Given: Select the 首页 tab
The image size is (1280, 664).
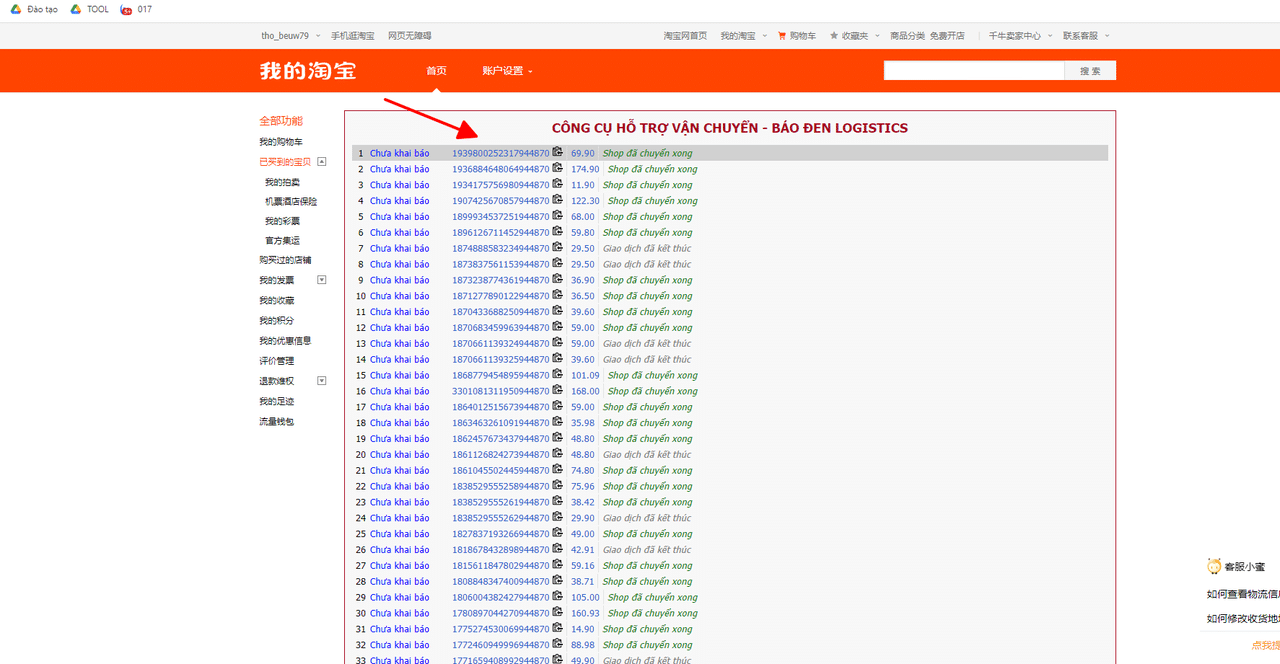Looking at the screenshot, I should click(x=436, y=71).
